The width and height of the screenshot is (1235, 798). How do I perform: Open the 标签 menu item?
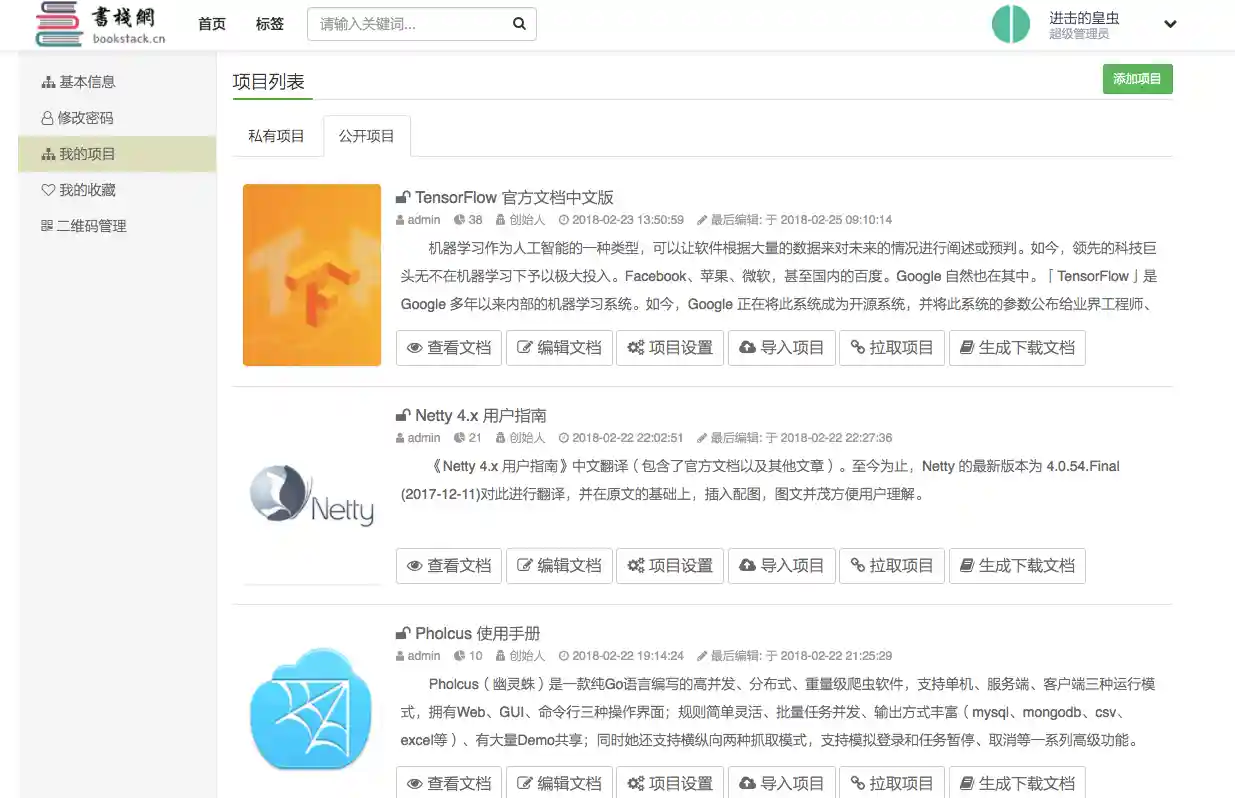[269, 23]
